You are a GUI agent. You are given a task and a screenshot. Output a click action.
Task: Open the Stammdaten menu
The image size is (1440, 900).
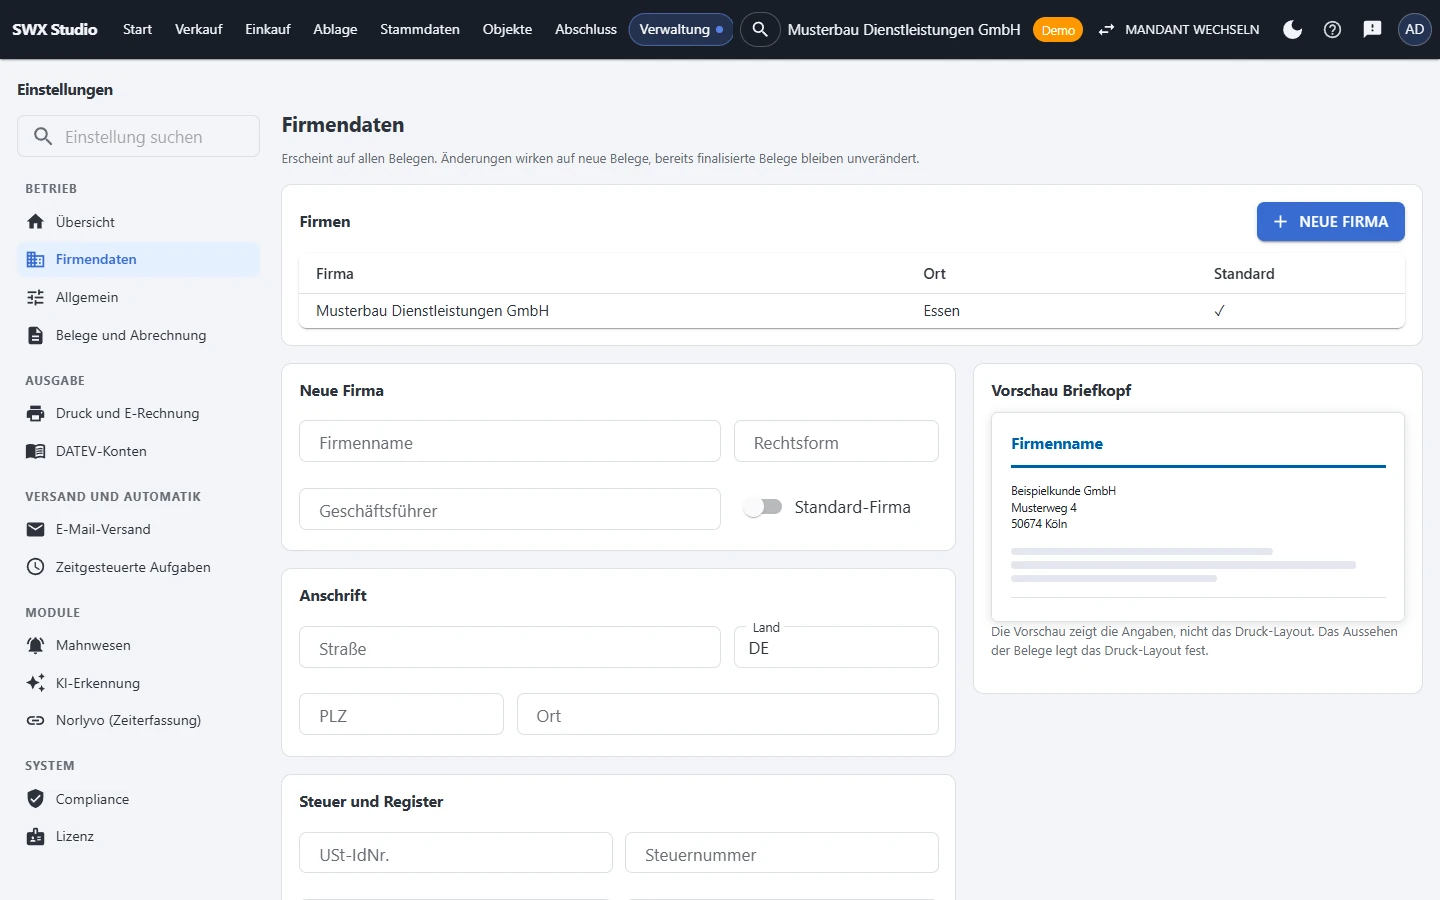point(420,29)
